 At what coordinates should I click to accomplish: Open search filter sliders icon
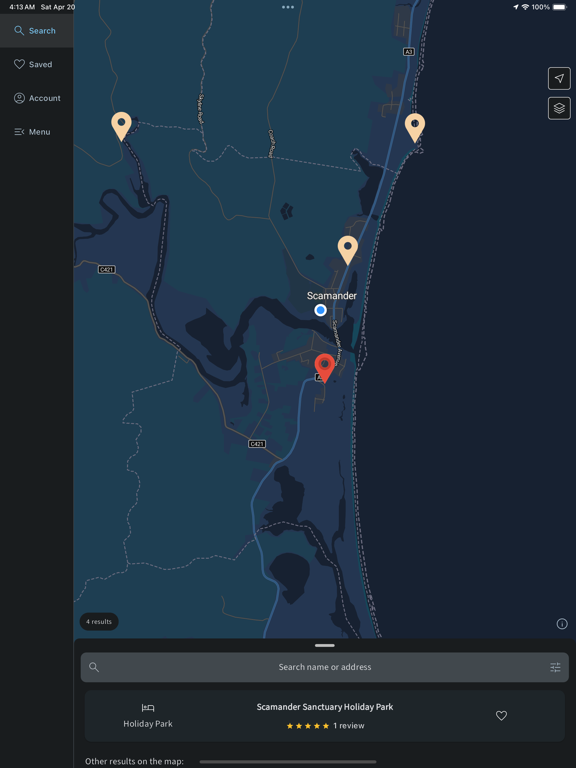(x=555, y=667)
